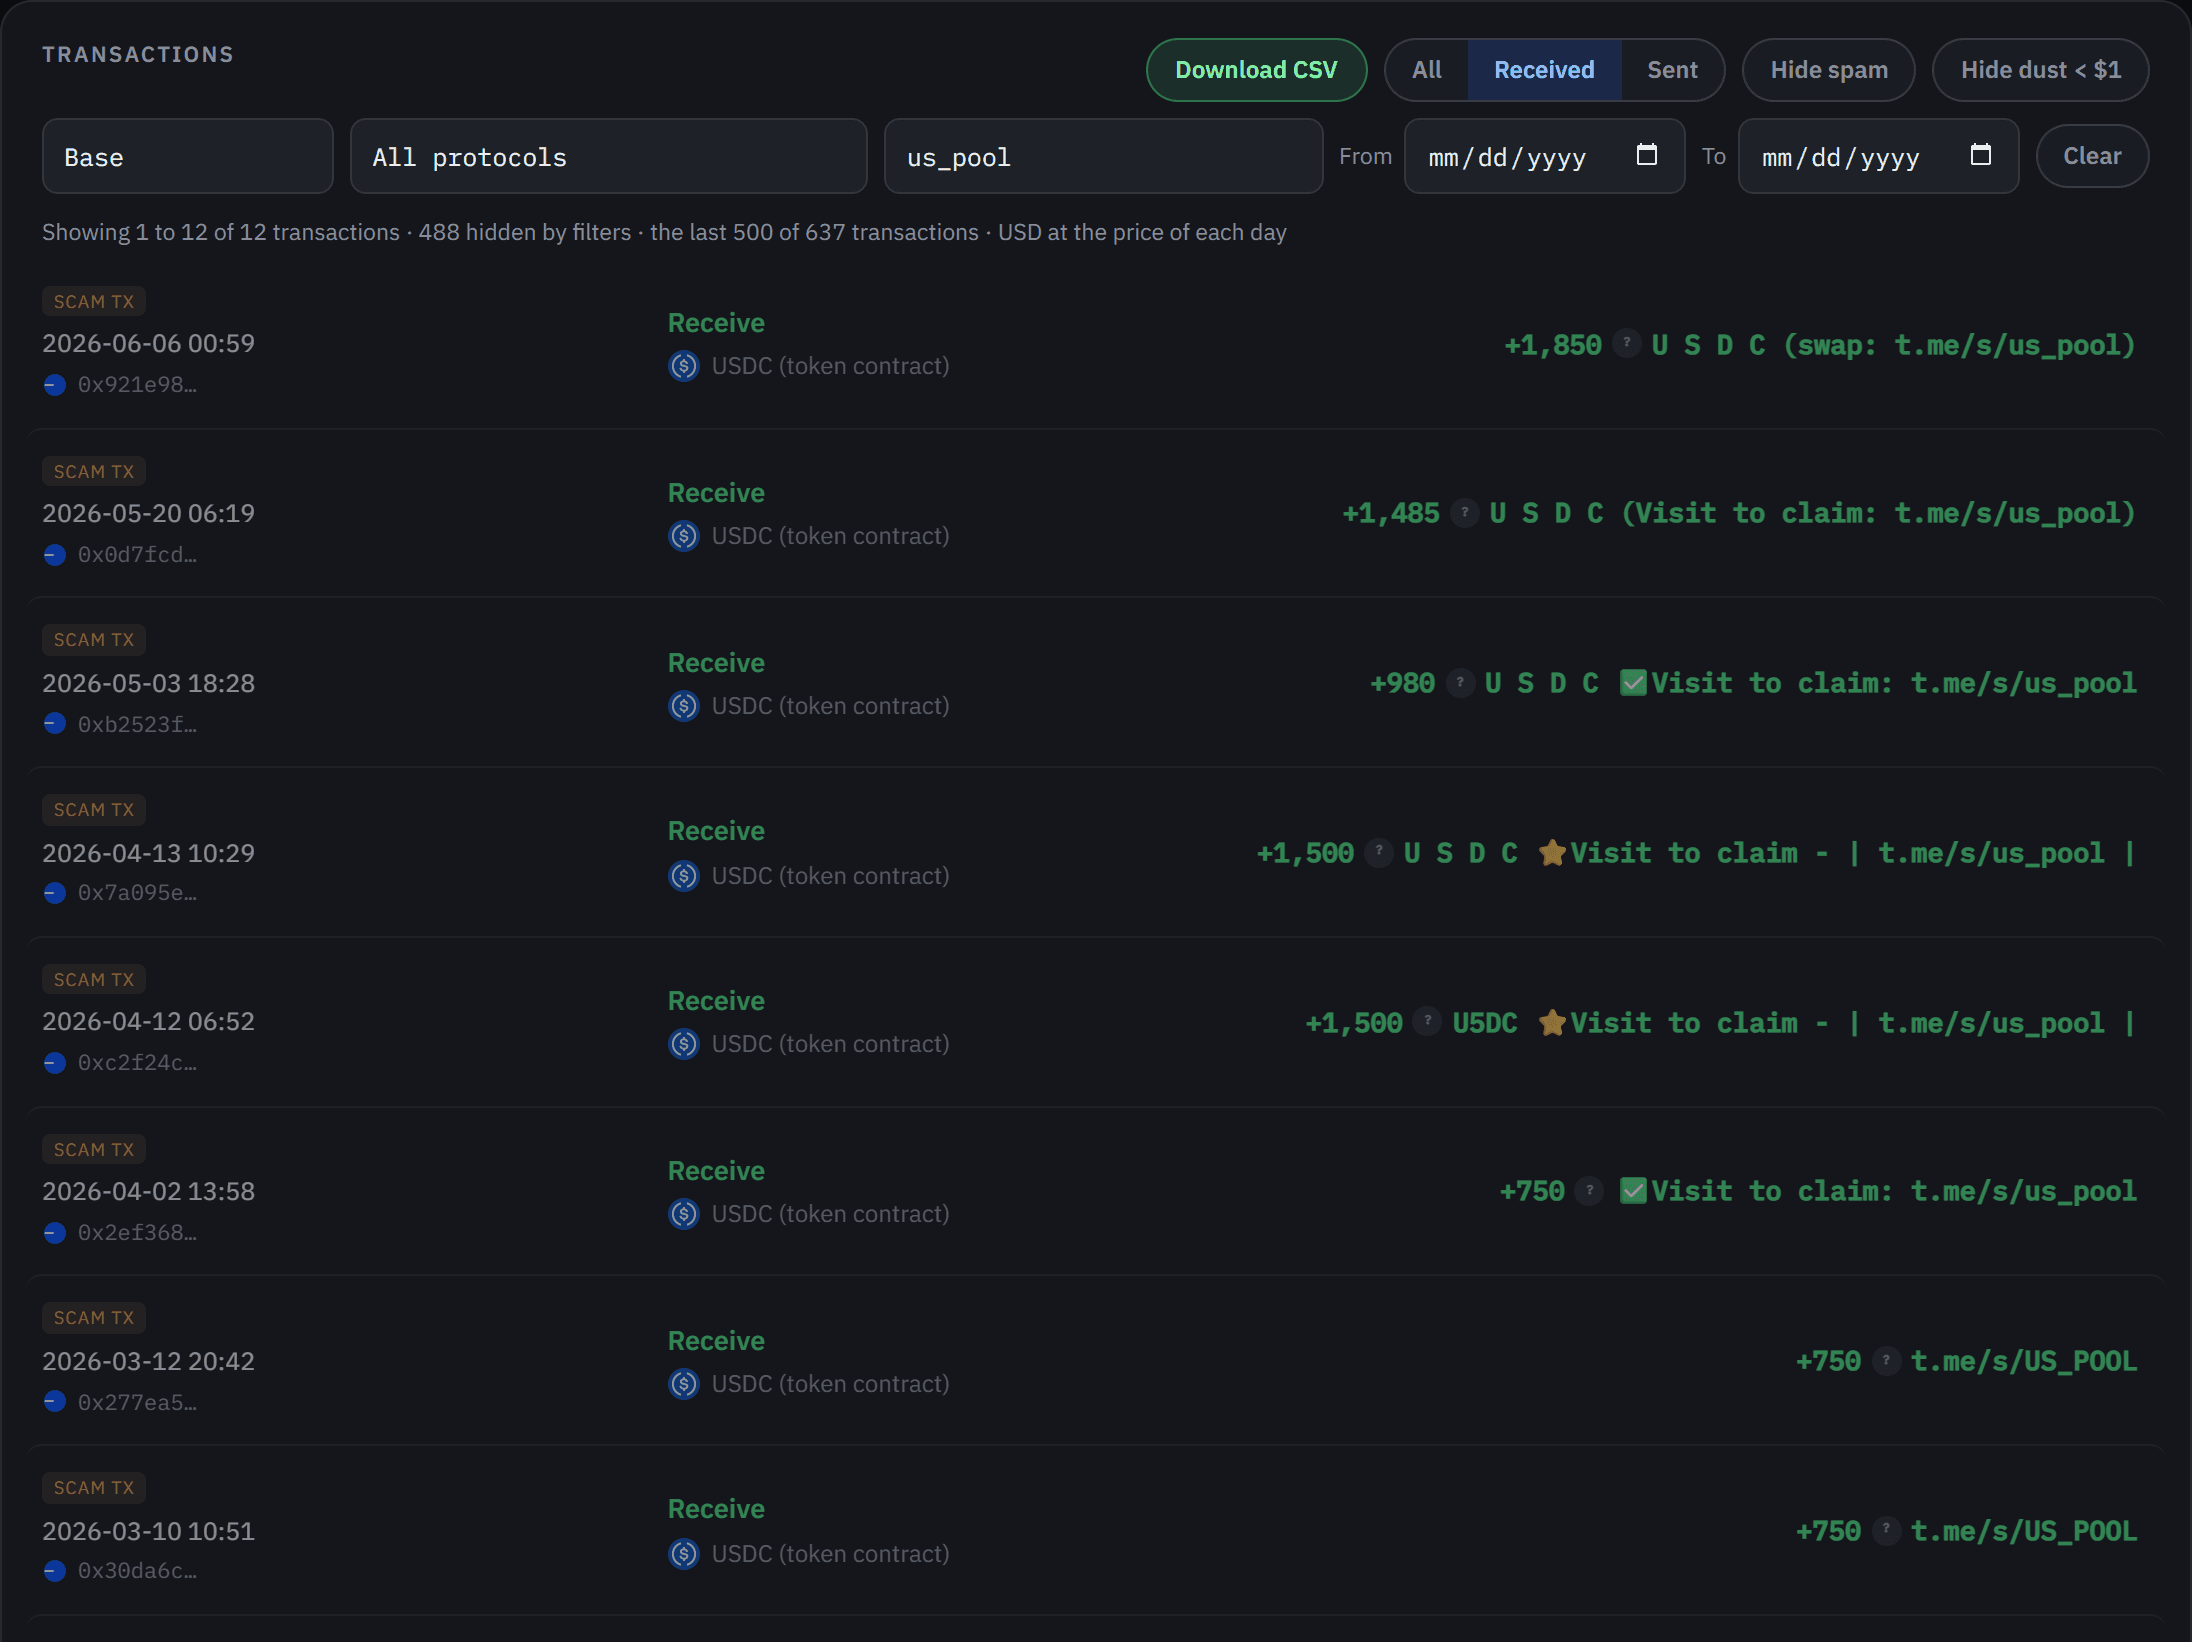
Task: Open the Base network dropdown
Action: tap(187, 157)
